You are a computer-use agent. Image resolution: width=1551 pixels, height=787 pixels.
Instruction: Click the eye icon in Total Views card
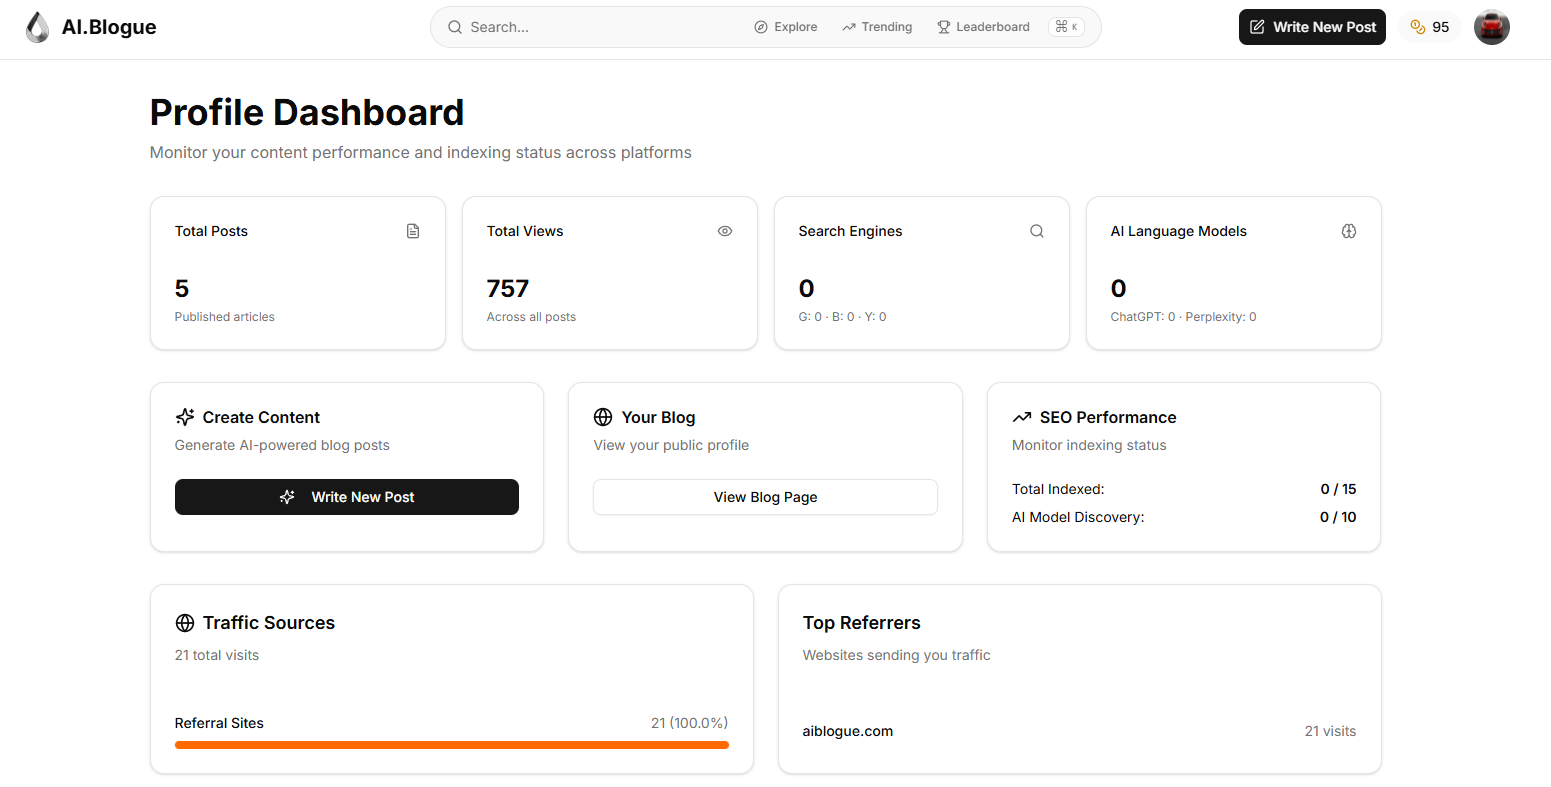(x=725, y=231)
